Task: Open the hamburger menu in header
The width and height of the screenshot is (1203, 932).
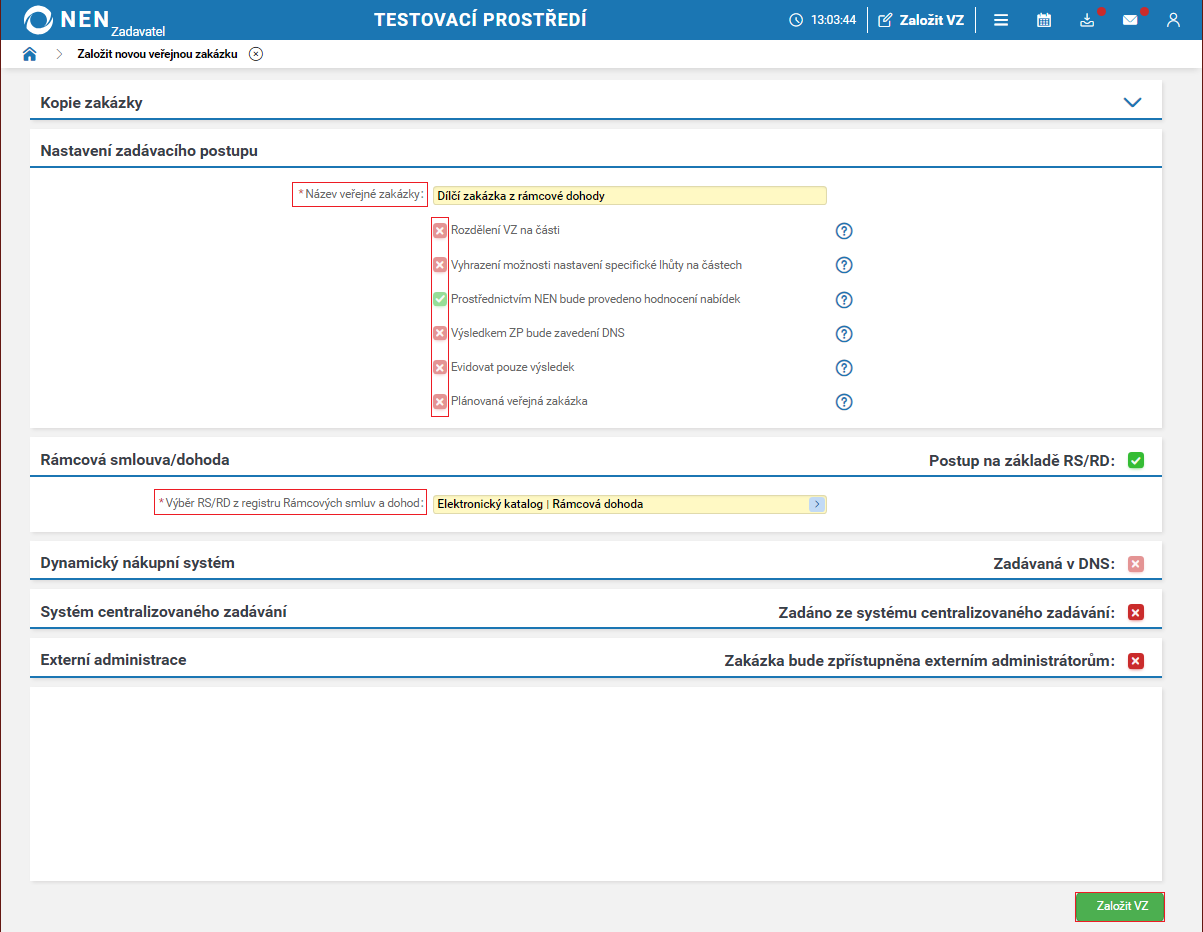Action: point(1001,20)
